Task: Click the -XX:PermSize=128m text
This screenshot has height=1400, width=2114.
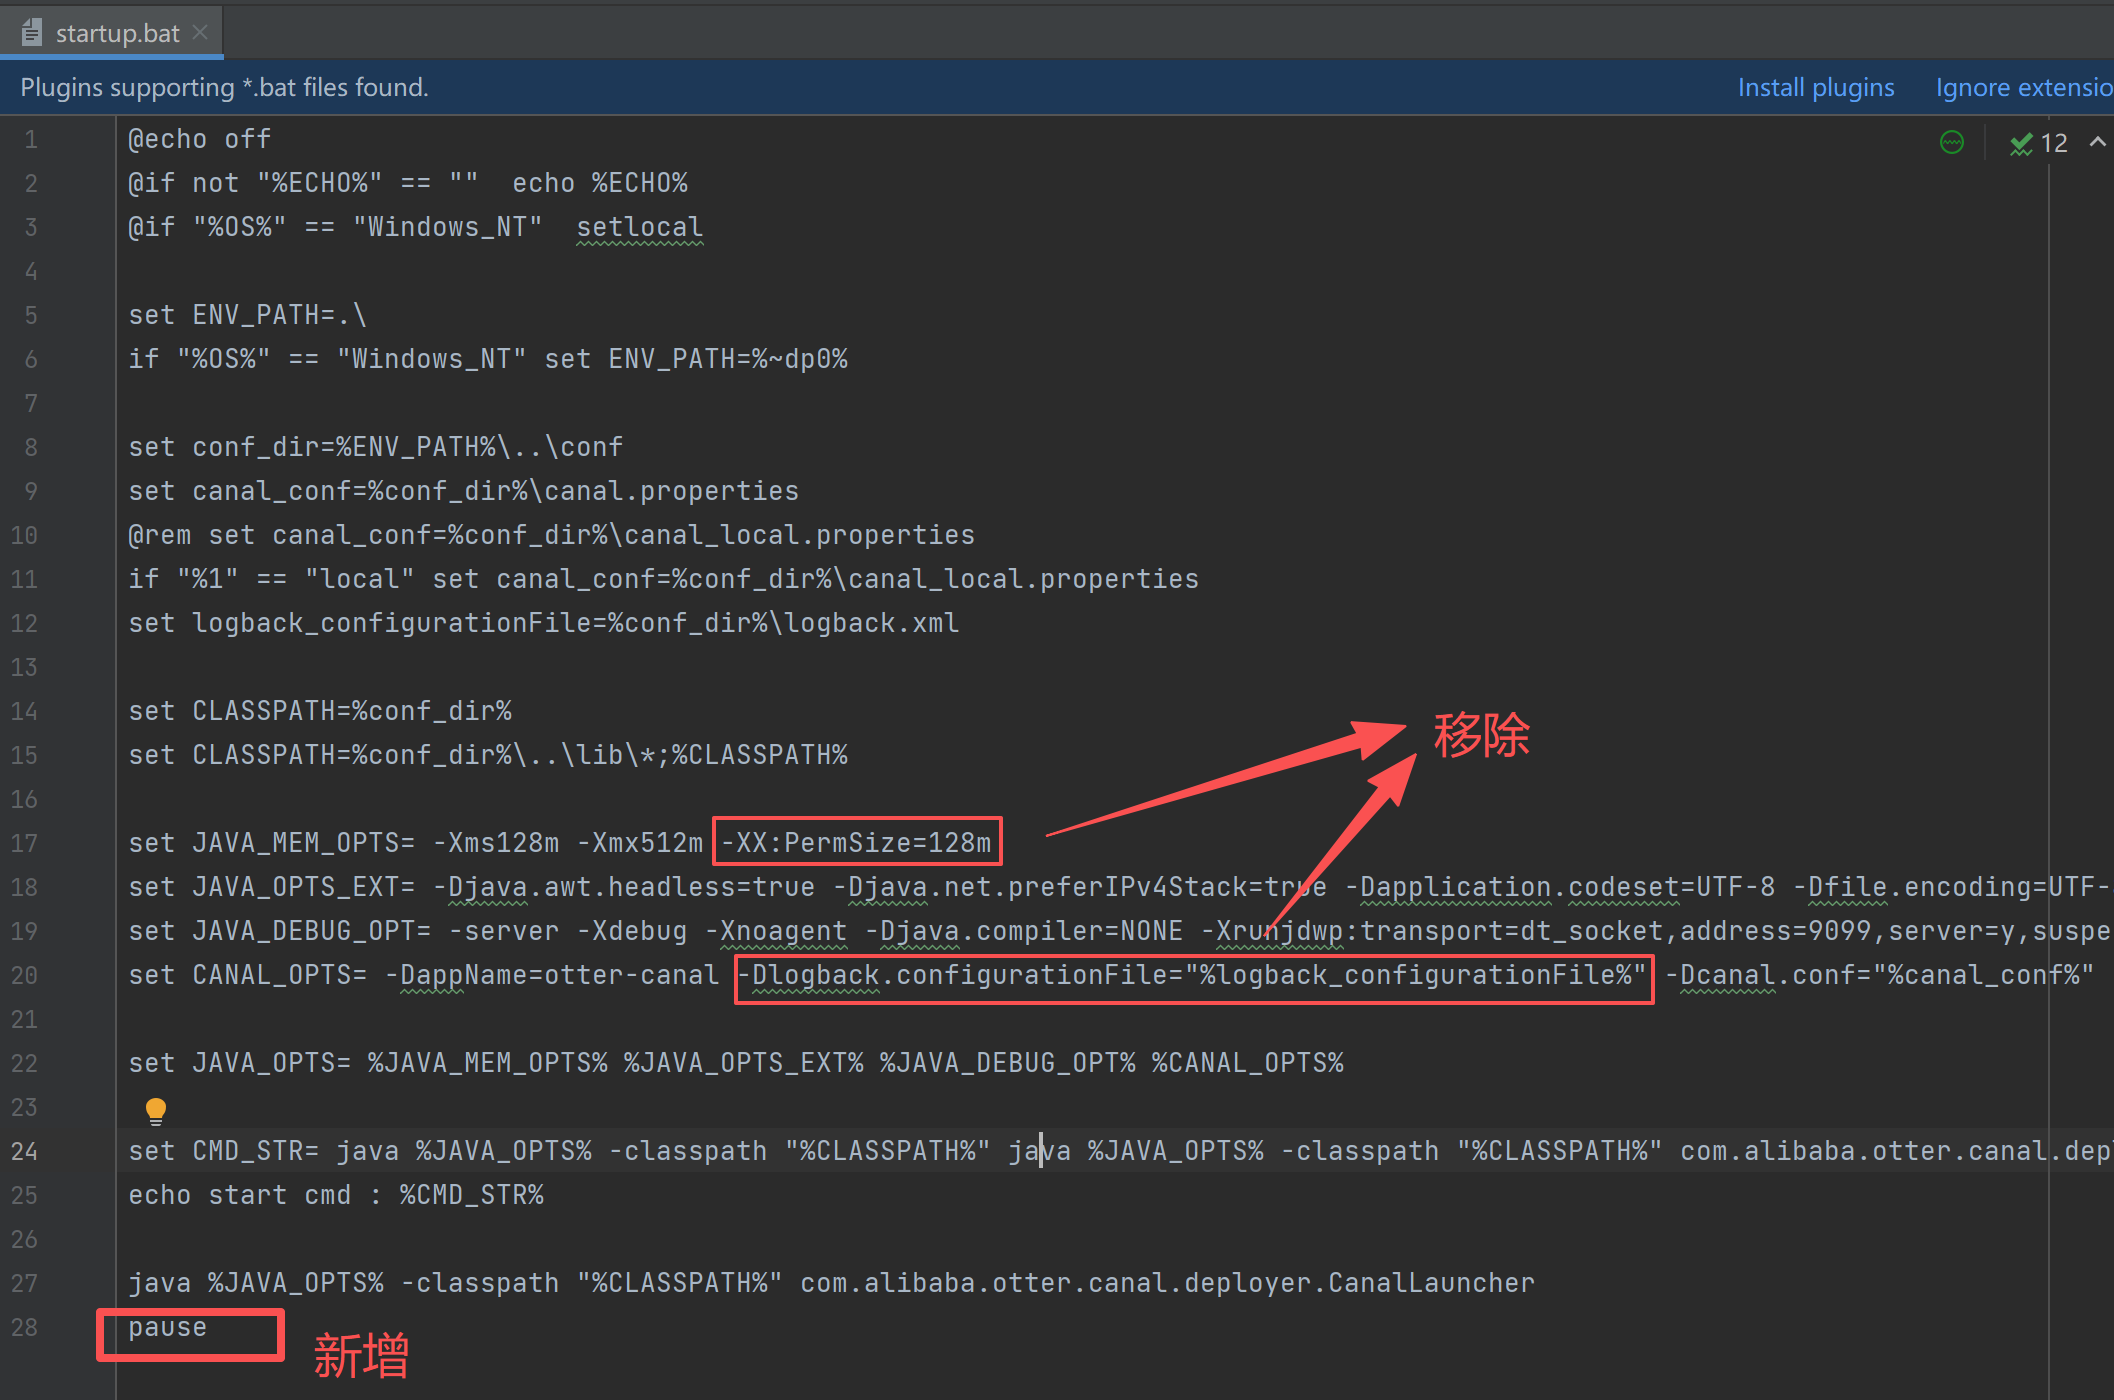Action: [x=857, y=843]
